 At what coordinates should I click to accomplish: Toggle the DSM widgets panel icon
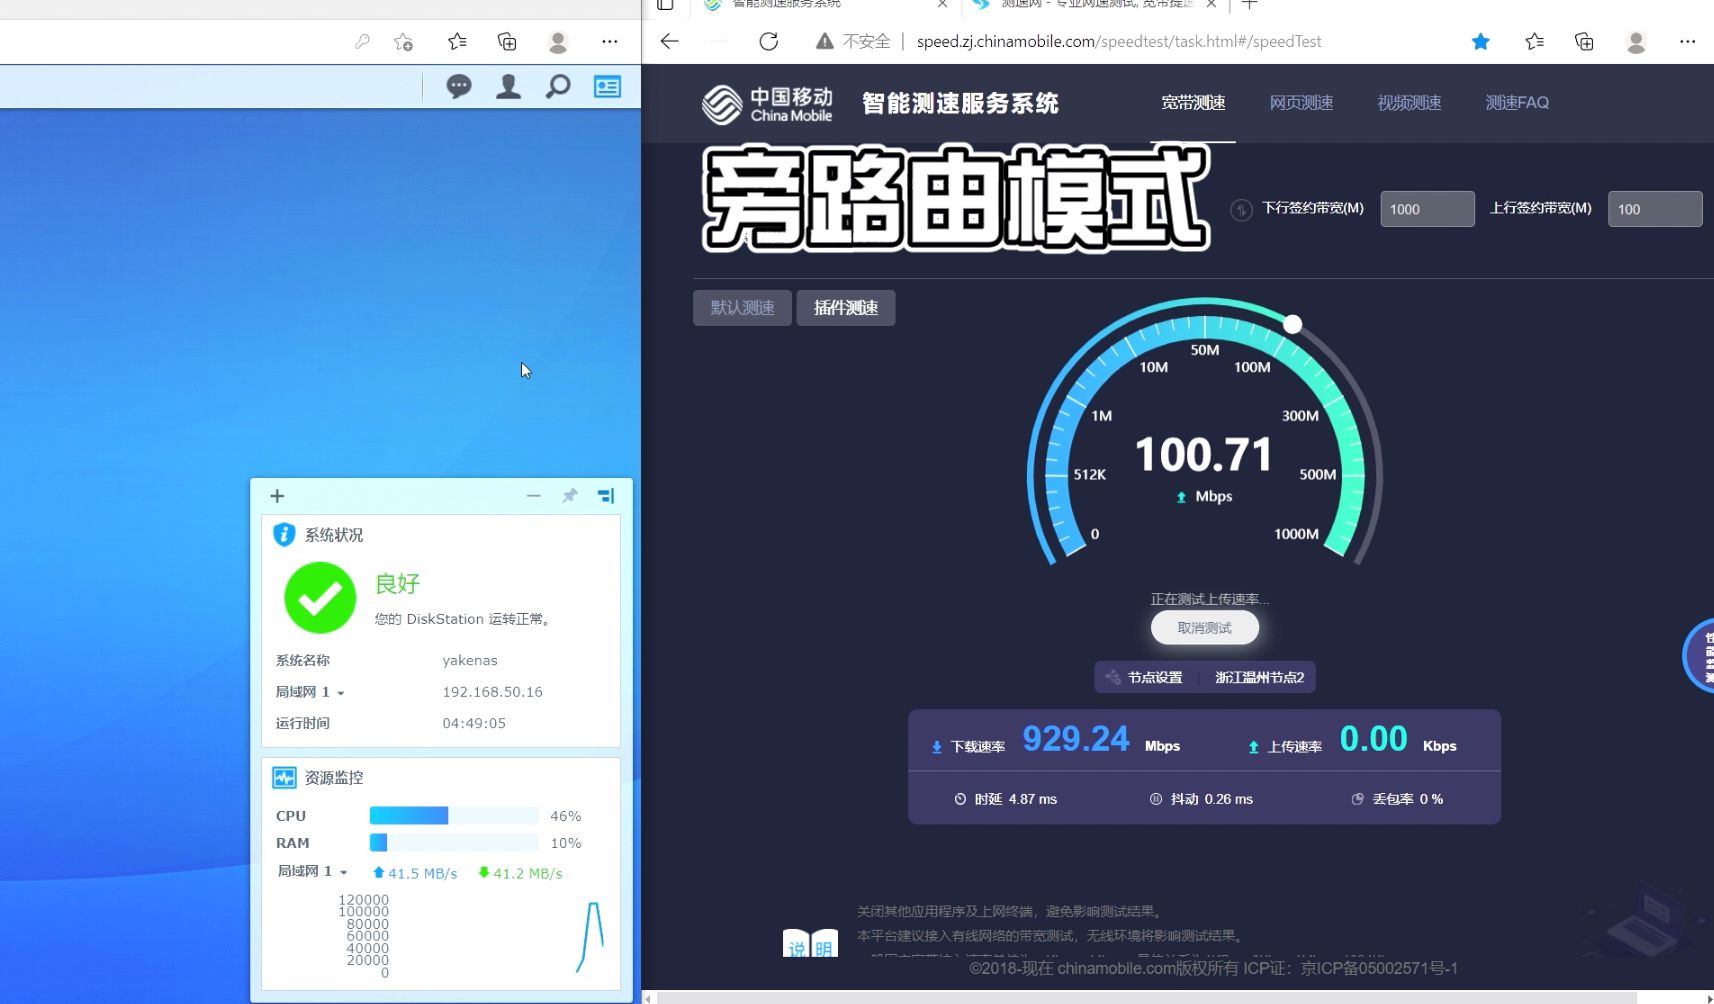(x=607, y=87)
